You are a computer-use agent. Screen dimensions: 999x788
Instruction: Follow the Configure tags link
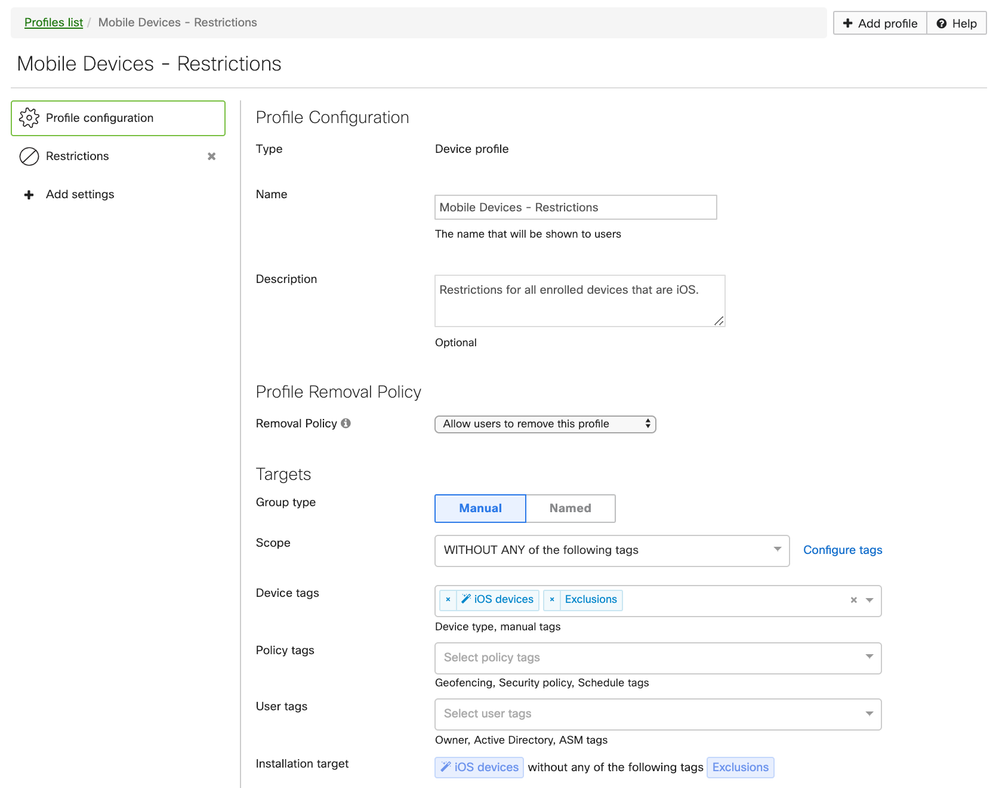point(842,550)
